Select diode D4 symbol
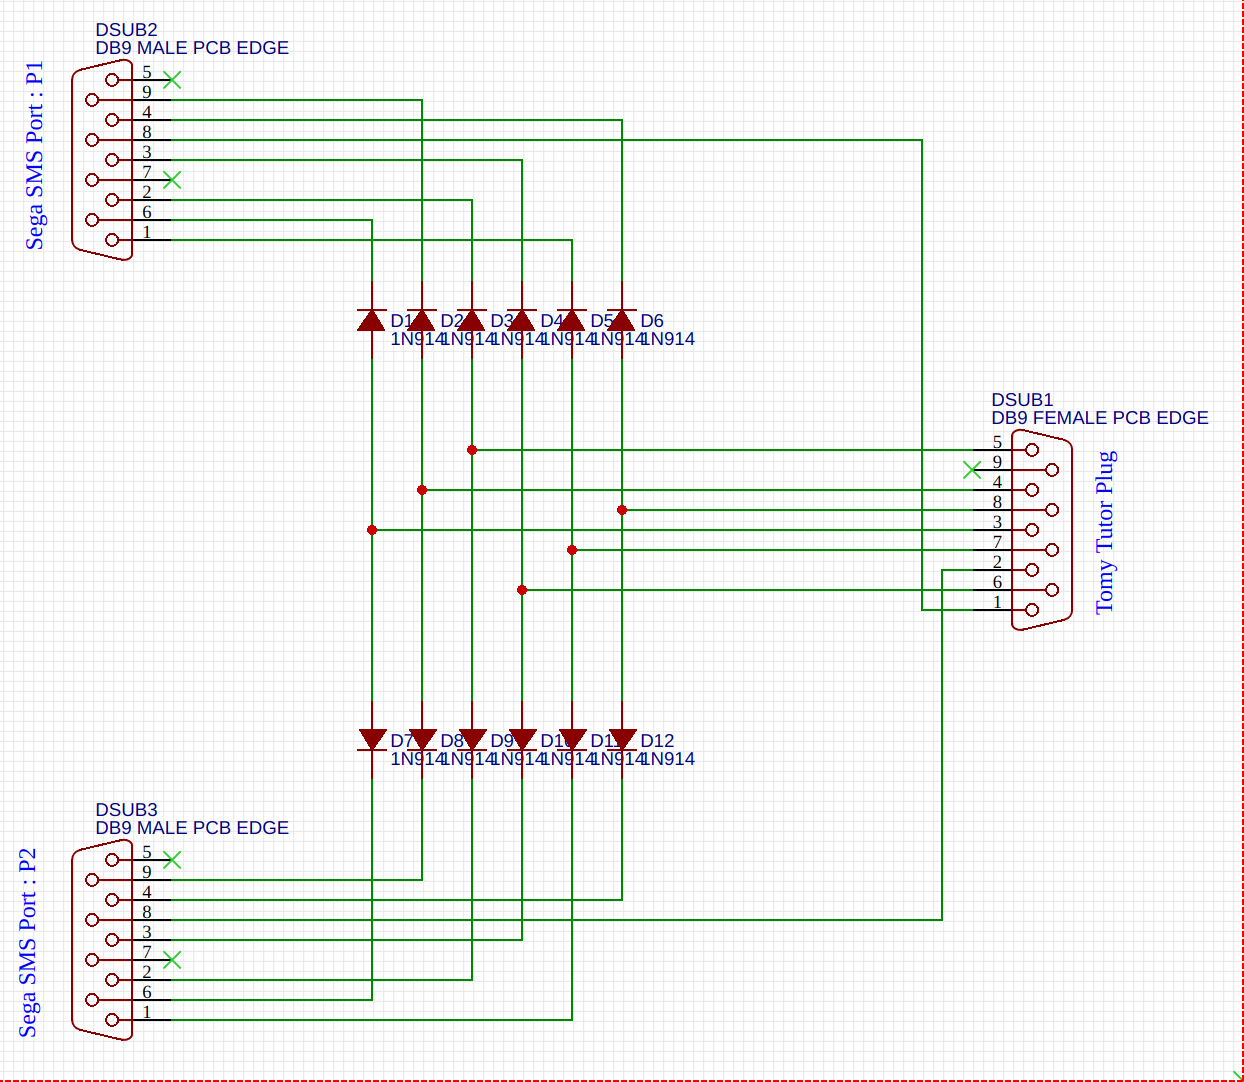This screenshot has height=1082, width=1244. [522, 320]
